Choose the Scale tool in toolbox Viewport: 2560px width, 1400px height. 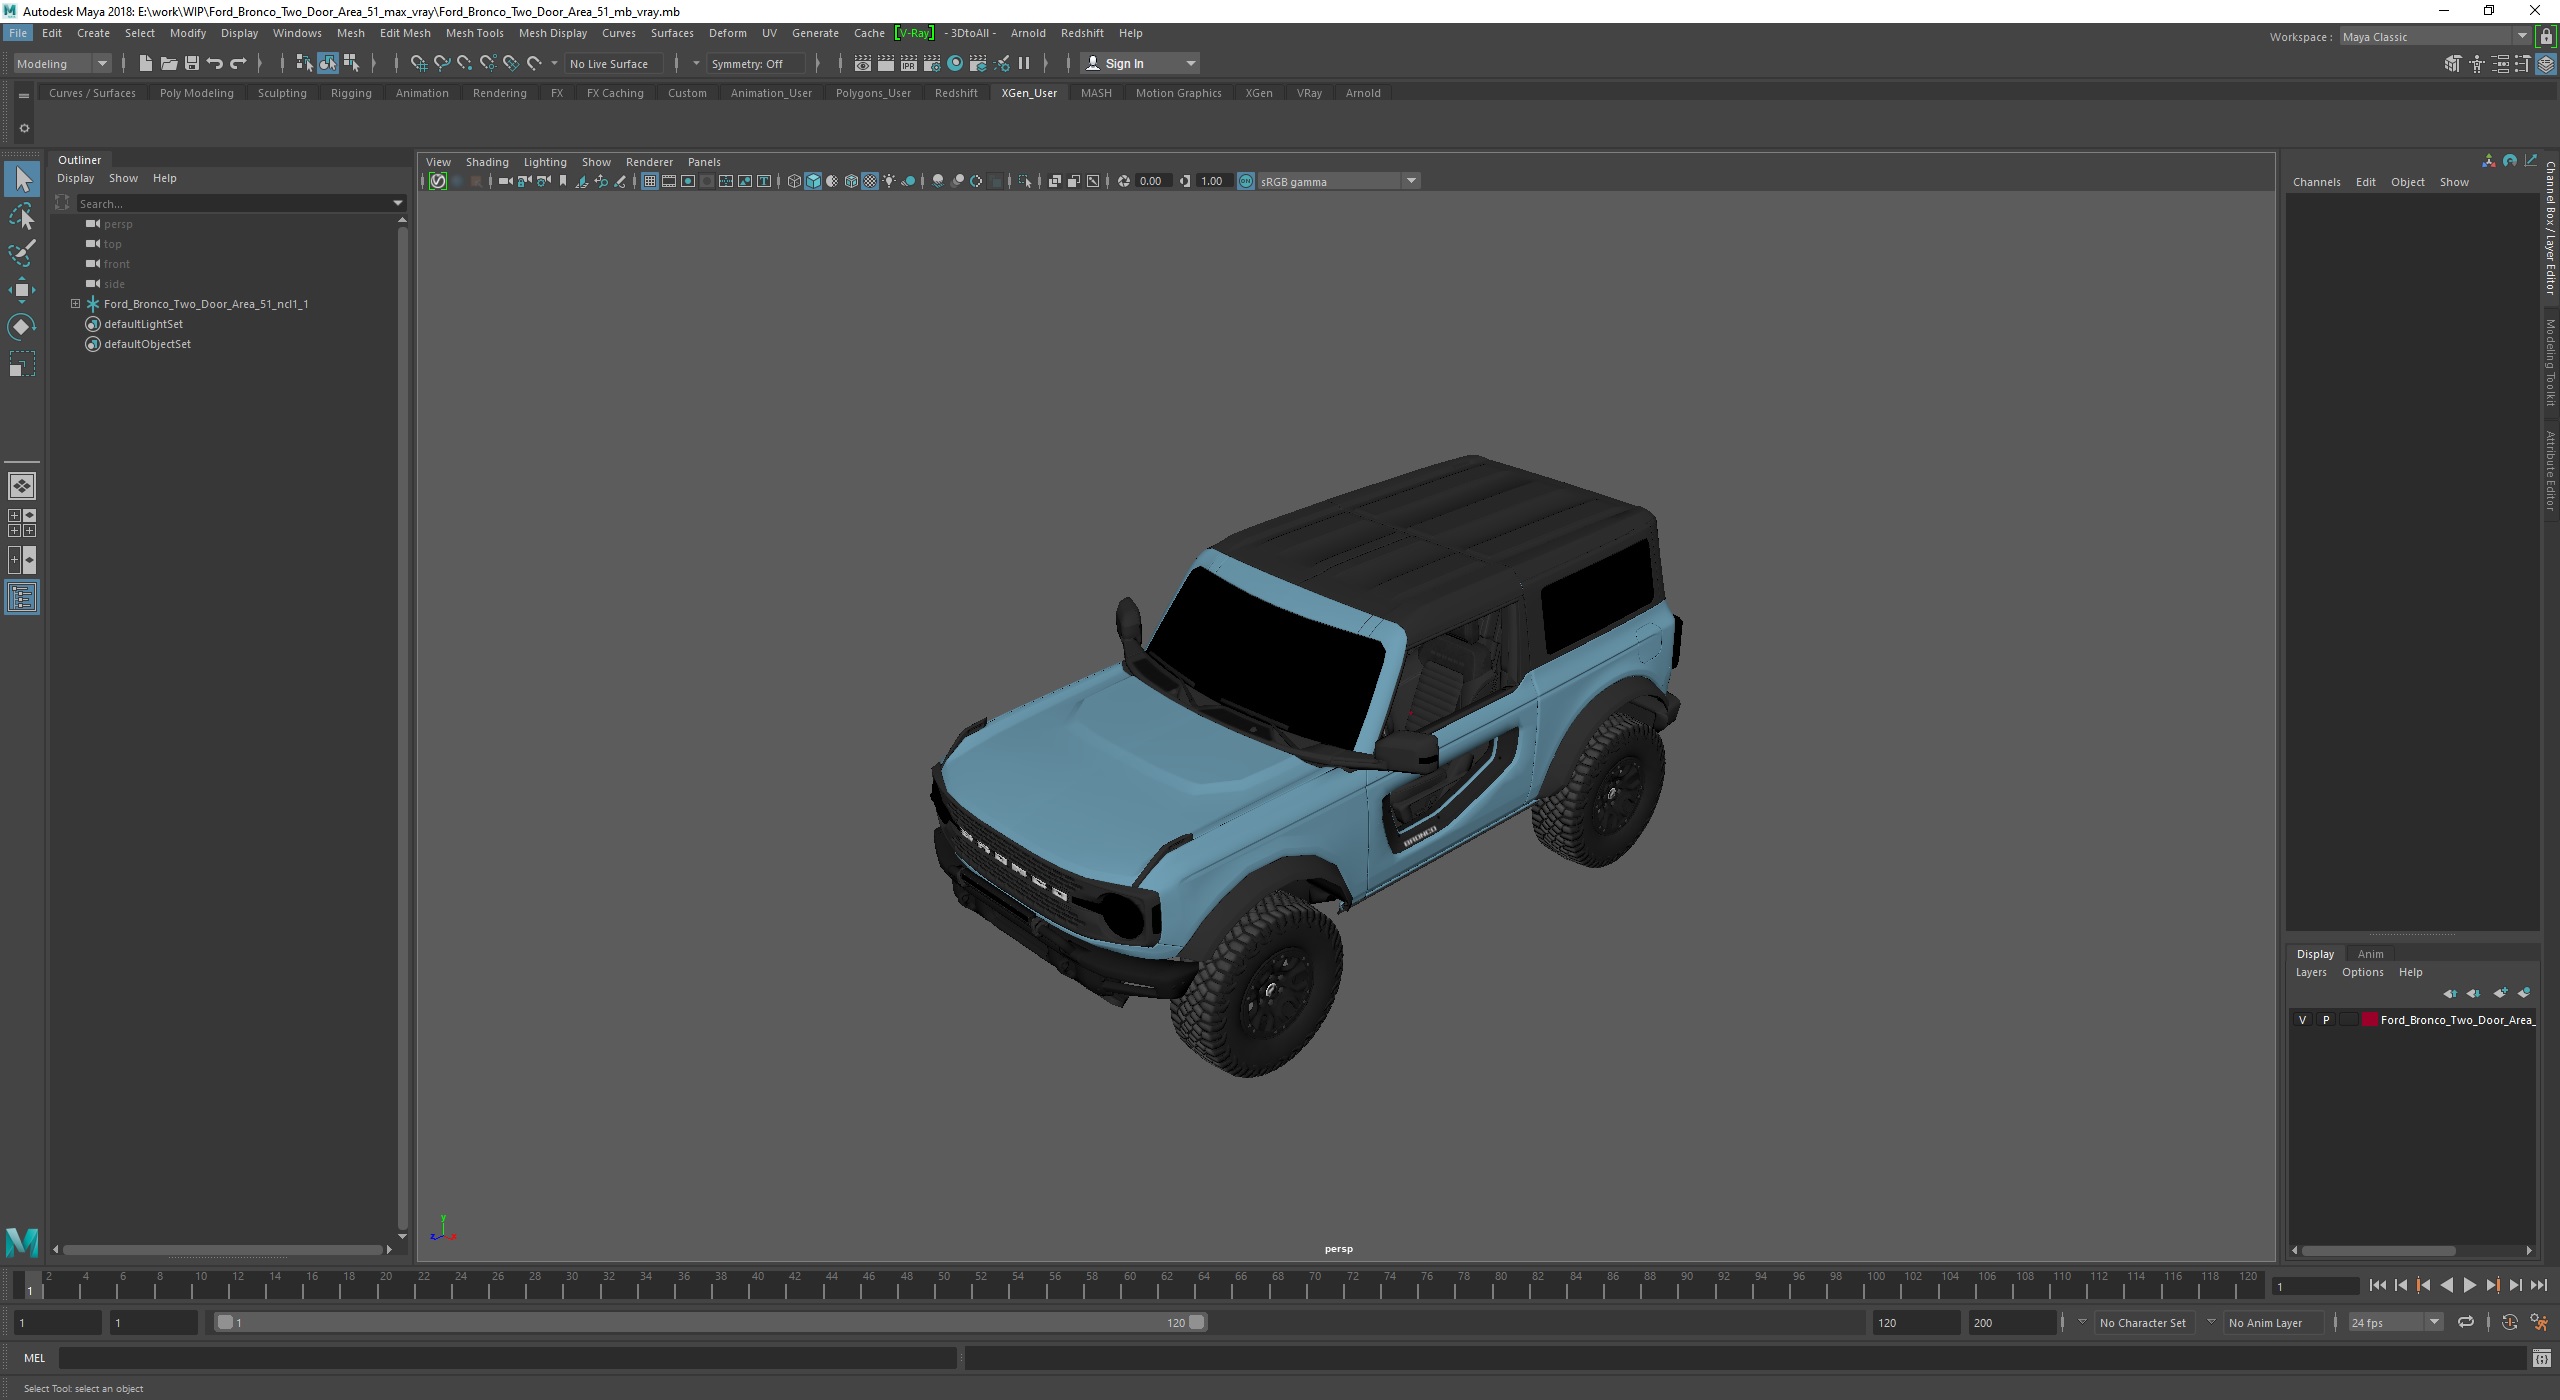pyautogui.click(x=22, y=364)
